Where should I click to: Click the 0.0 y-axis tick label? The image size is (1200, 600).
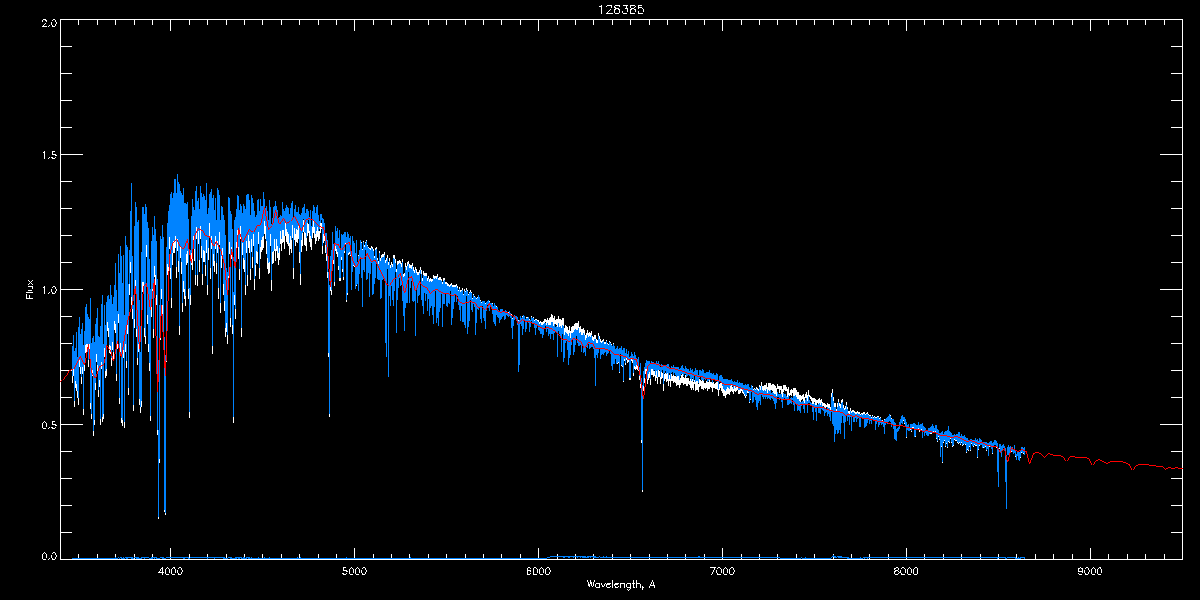49,557
